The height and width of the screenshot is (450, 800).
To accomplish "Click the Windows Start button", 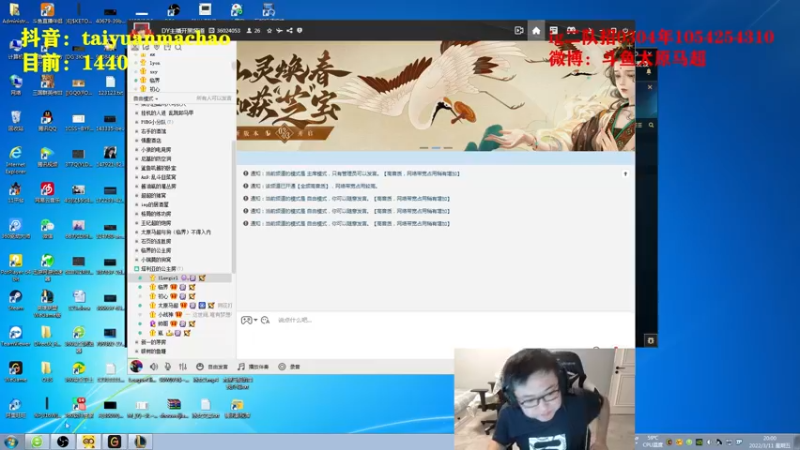I will [x=11, y=441].
